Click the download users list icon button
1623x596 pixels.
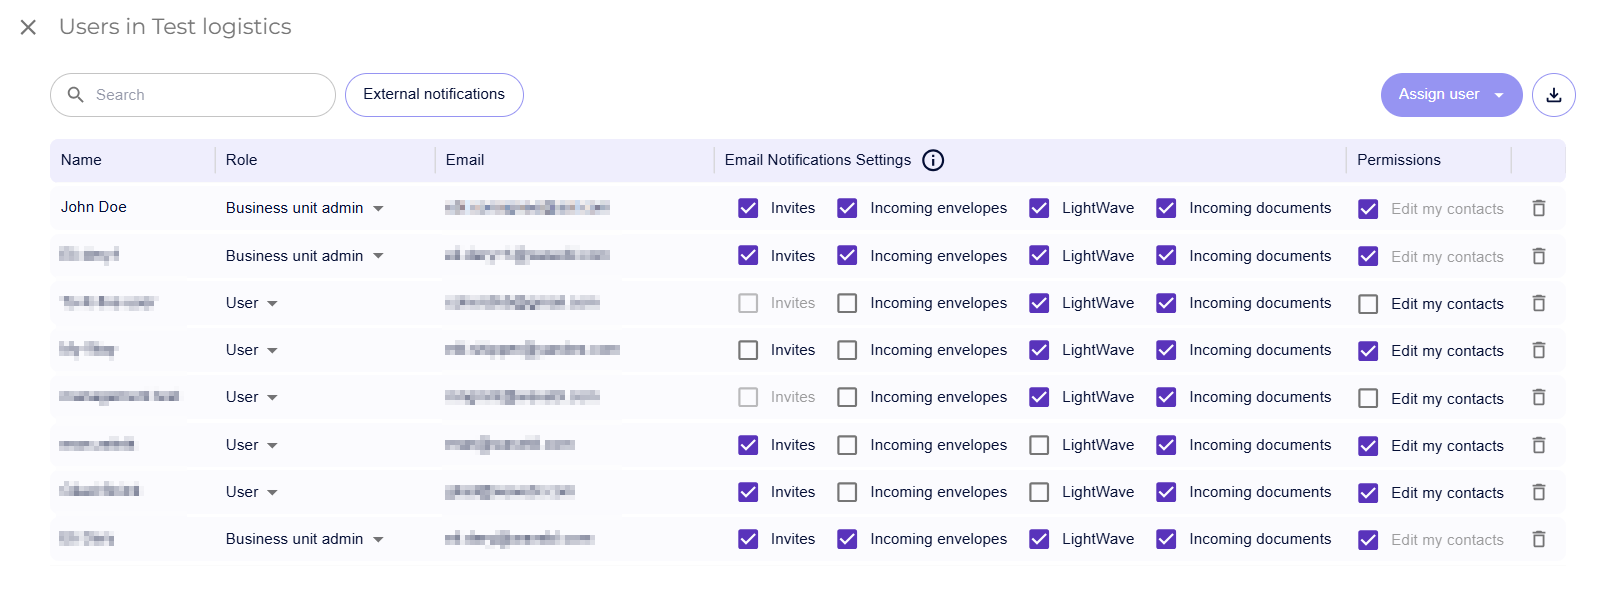click(1553, 95)
